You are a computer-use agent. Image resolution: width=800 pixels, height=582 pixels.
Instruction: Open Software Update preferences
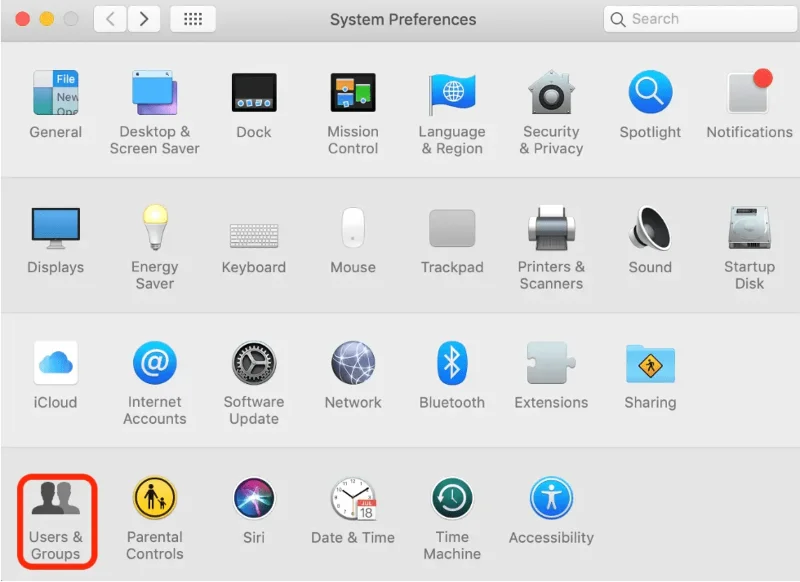coord(254,364)
